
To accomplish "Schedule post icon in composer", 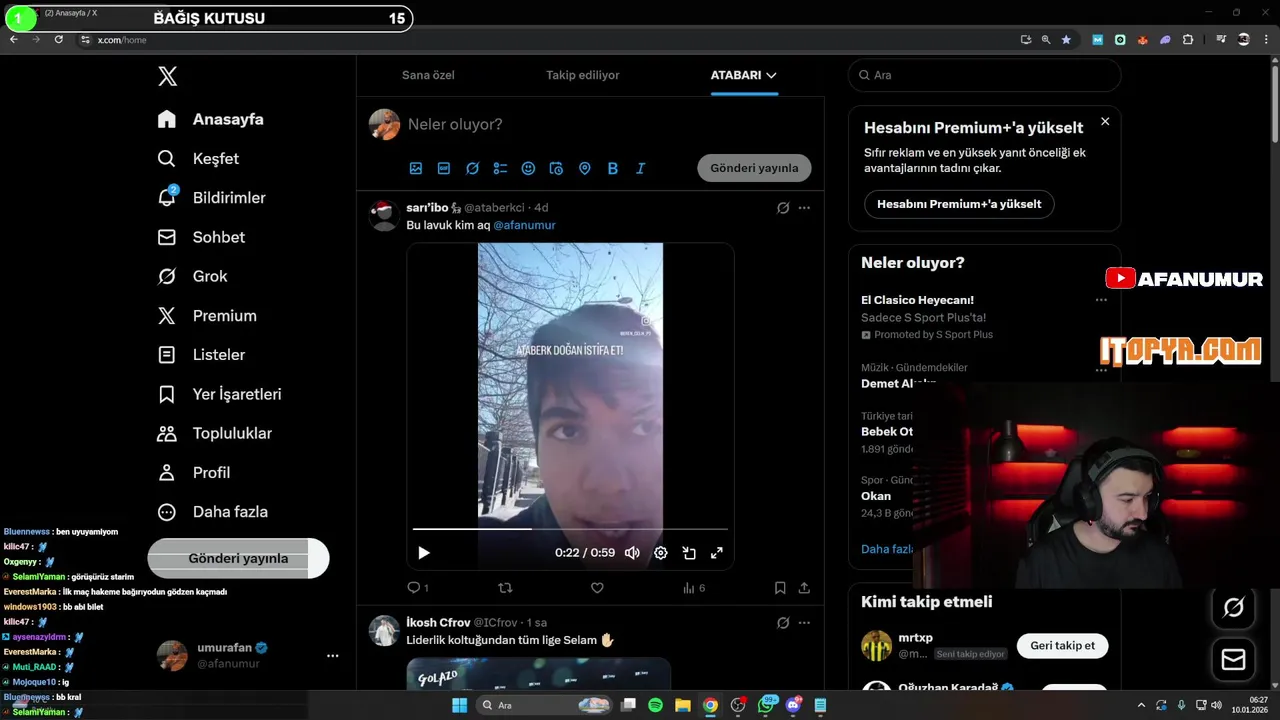I will 557,168.
